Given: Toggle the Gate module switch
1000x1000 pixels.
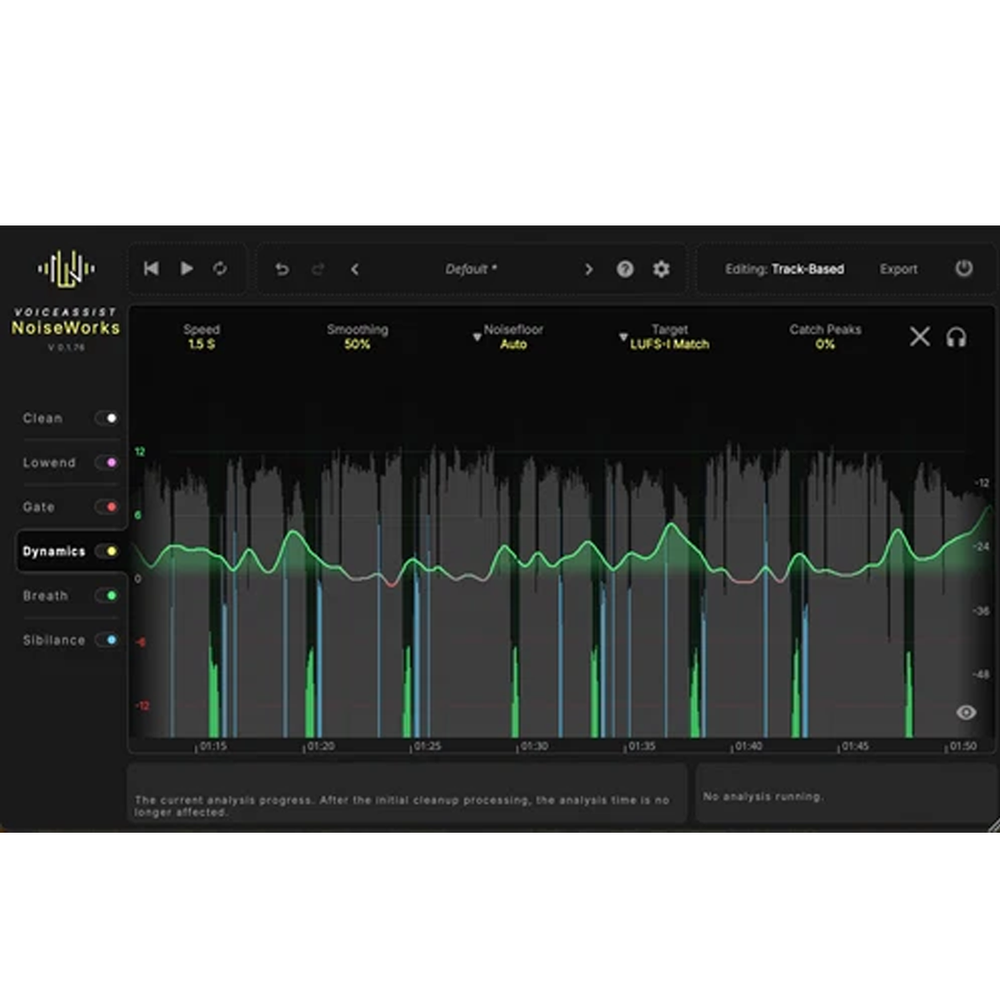Looking at the screenshot, I should (x=107, y=507).
